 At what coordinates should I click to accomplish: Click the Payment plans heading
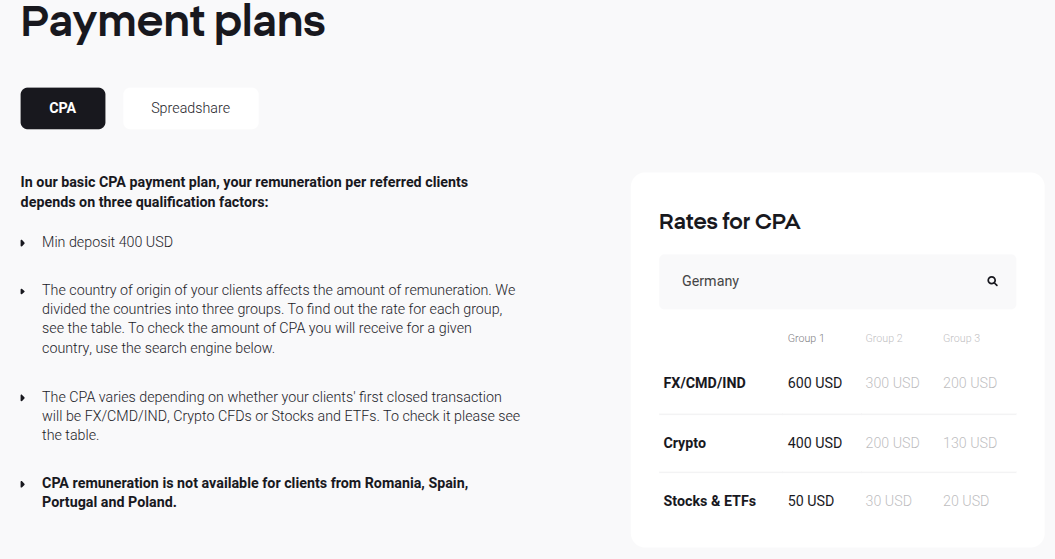[x=173, y=22]
